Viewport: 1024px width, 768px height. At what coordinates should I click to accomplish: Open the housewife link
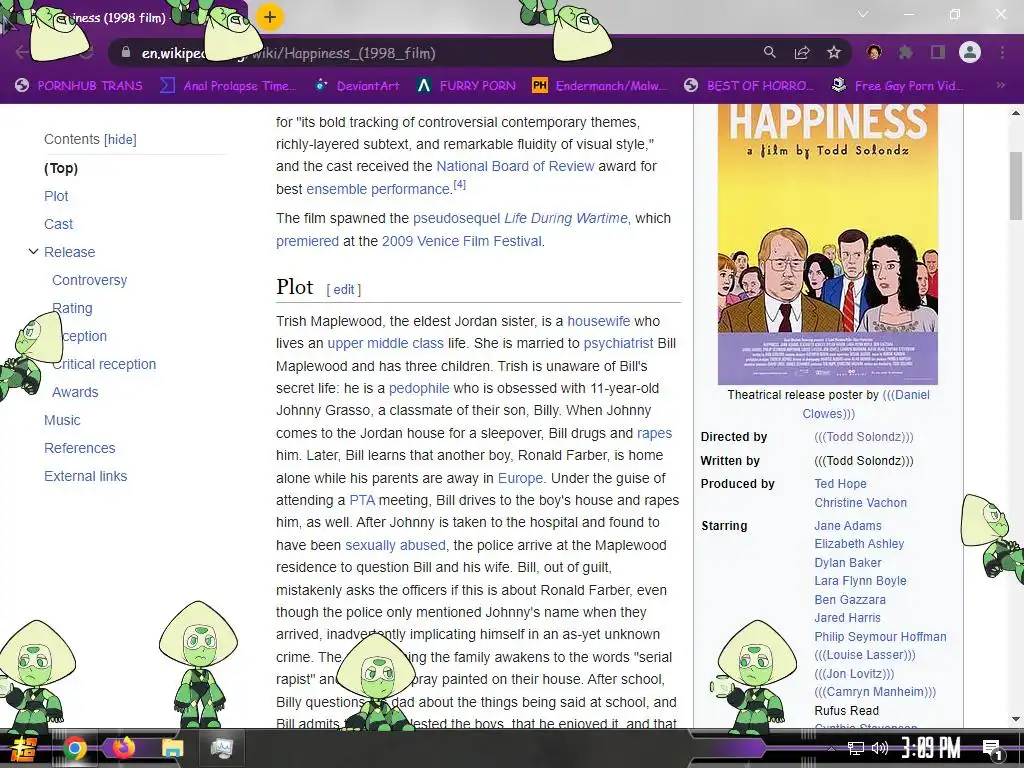(599, 321)
